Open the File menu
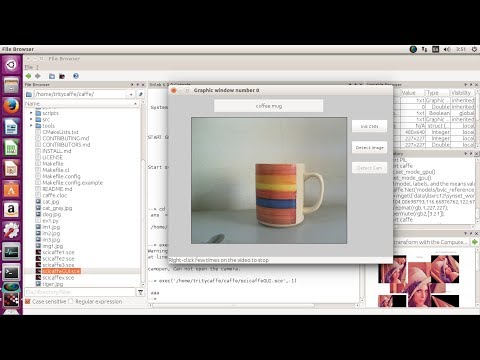Viewport: 480px width, 360px height. pyautogui.click(x=28, y=67)
